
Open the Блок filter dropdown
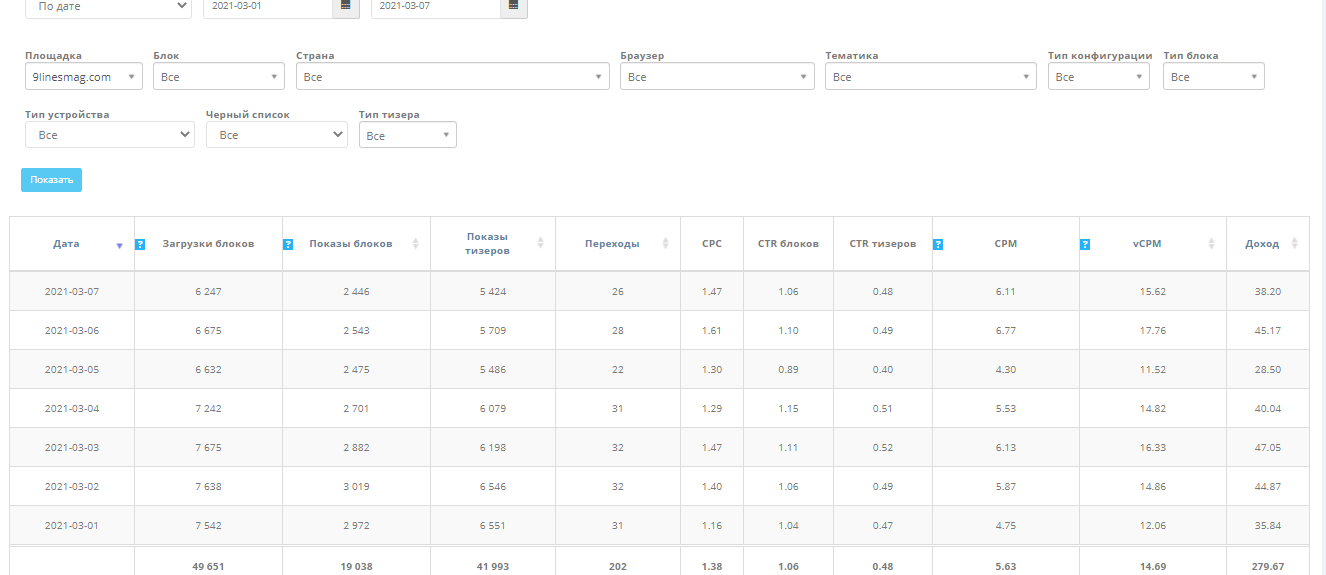pyautogui.click(x=219, y=77)
